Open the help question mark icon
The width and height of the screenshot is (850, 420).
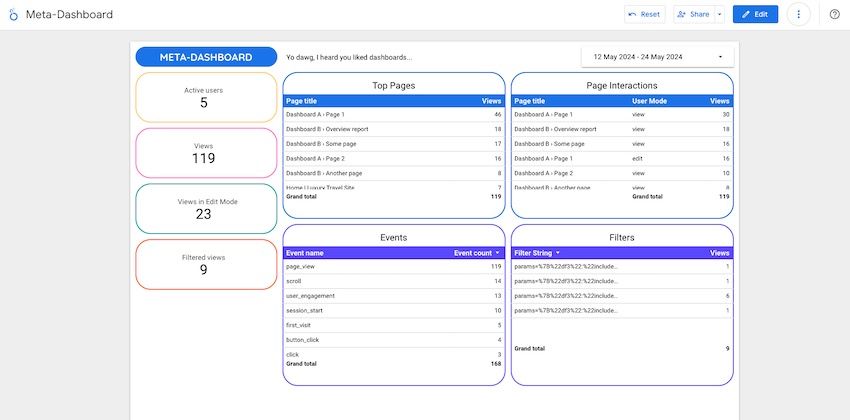834,15
